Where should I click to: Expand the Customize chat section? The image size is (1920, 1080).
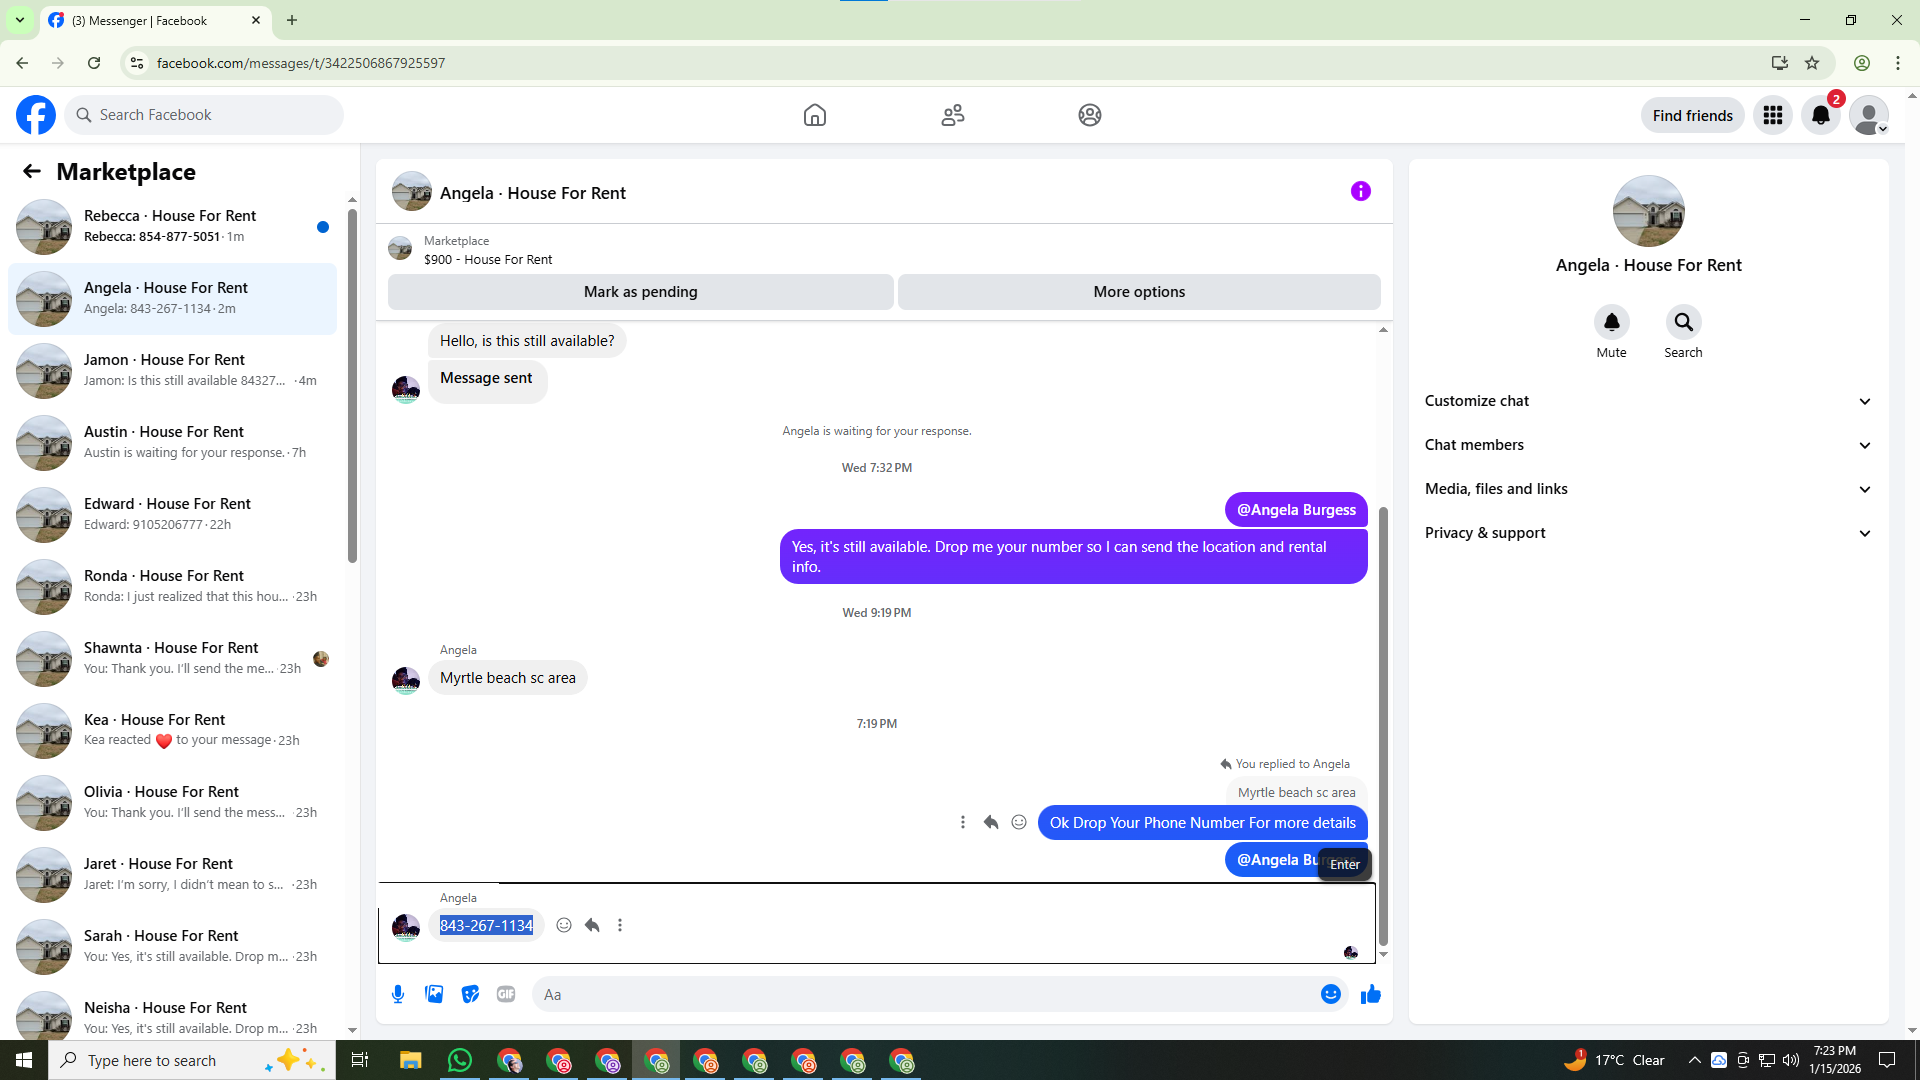(1647, 401)
